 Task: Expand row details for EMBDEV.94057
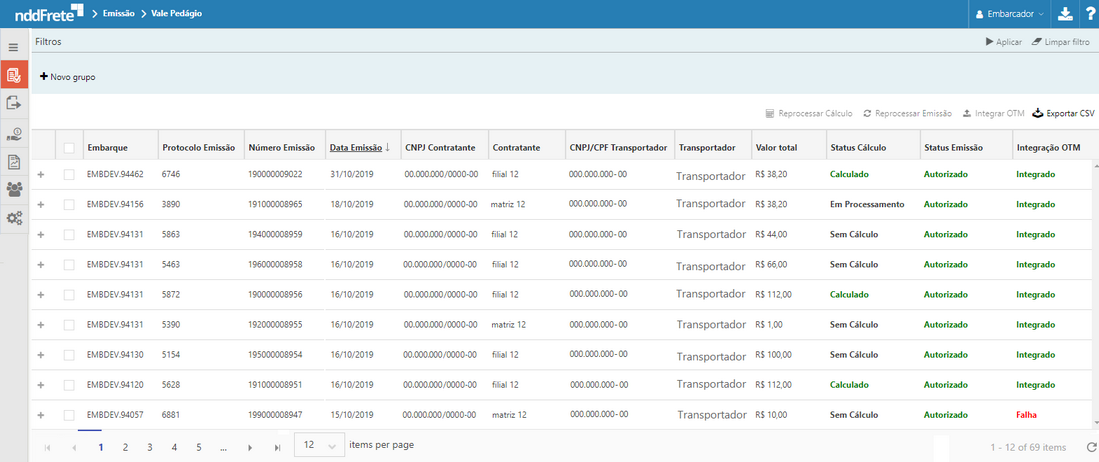(41, 415)
